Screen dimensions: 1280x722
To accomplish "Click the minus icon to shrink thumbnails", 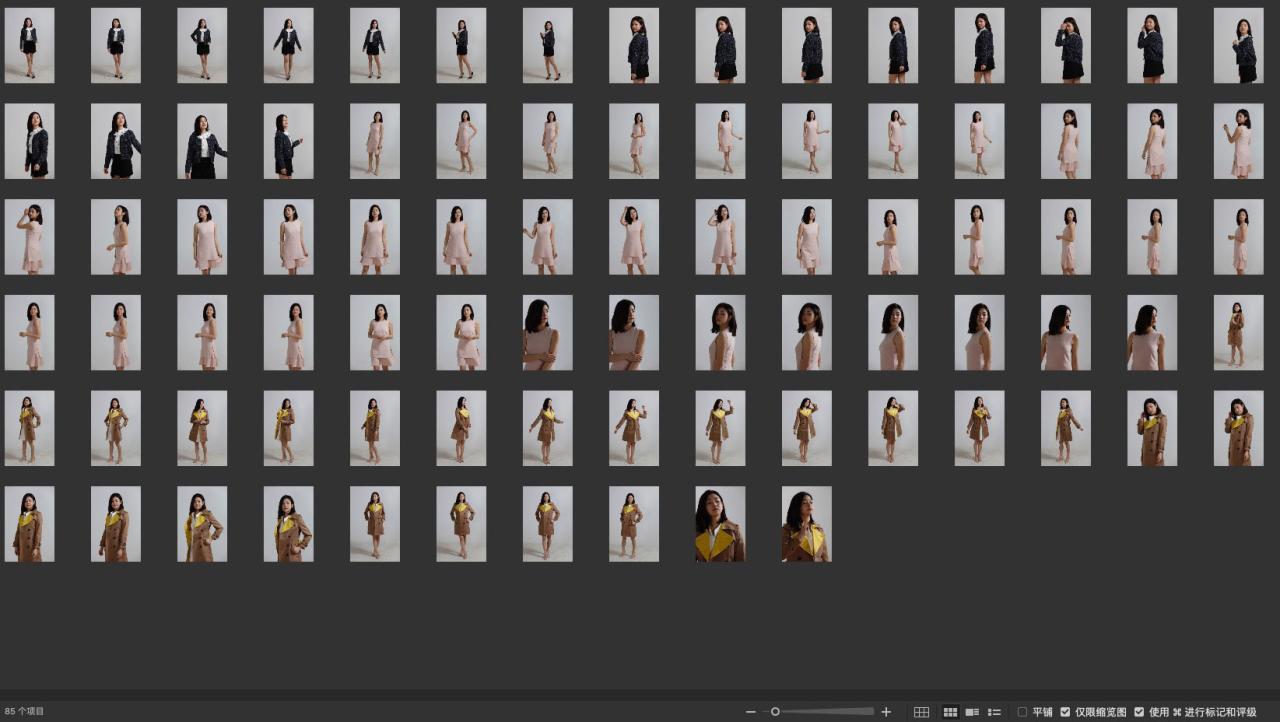I will tap(751, 712).
